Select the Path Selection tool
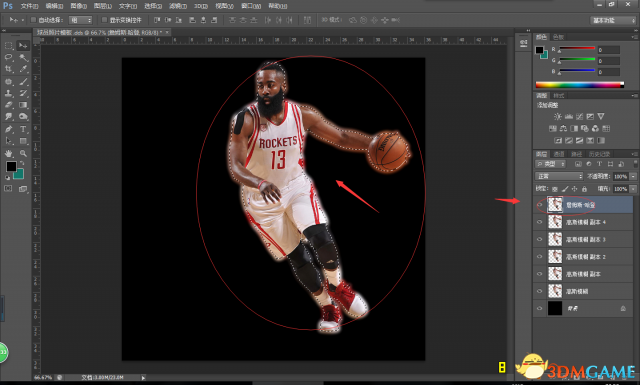This screenshot has width=640, height=385. (9, 141)
